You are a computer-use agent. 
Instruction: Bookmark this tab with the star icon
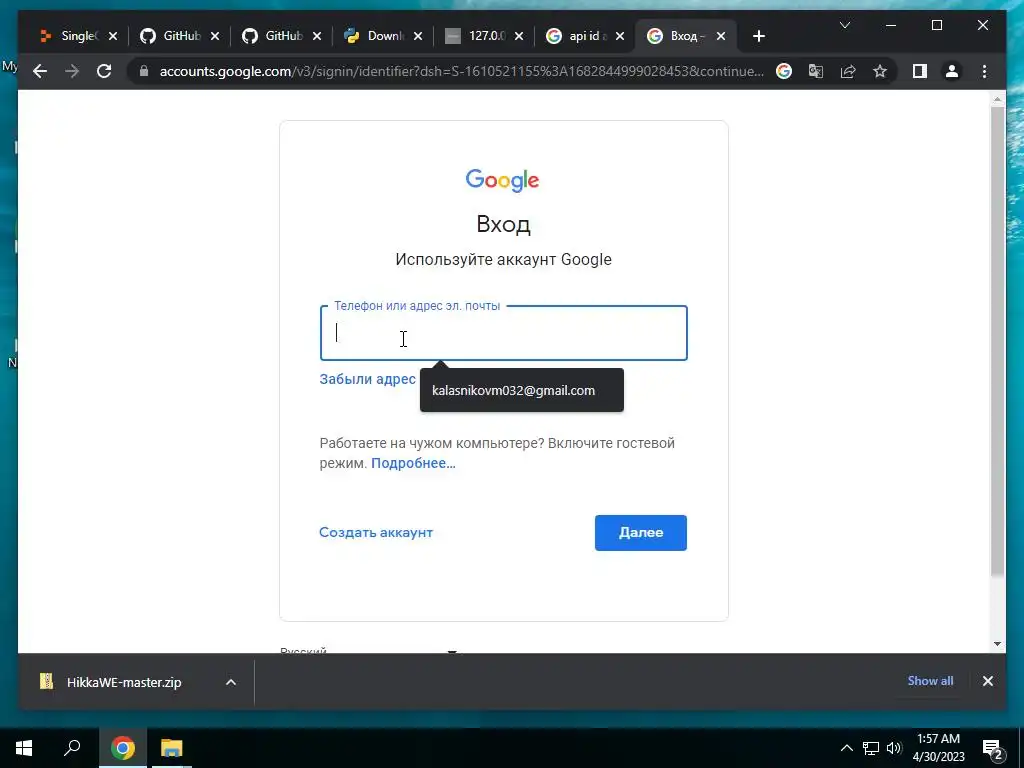click(880, 71)
